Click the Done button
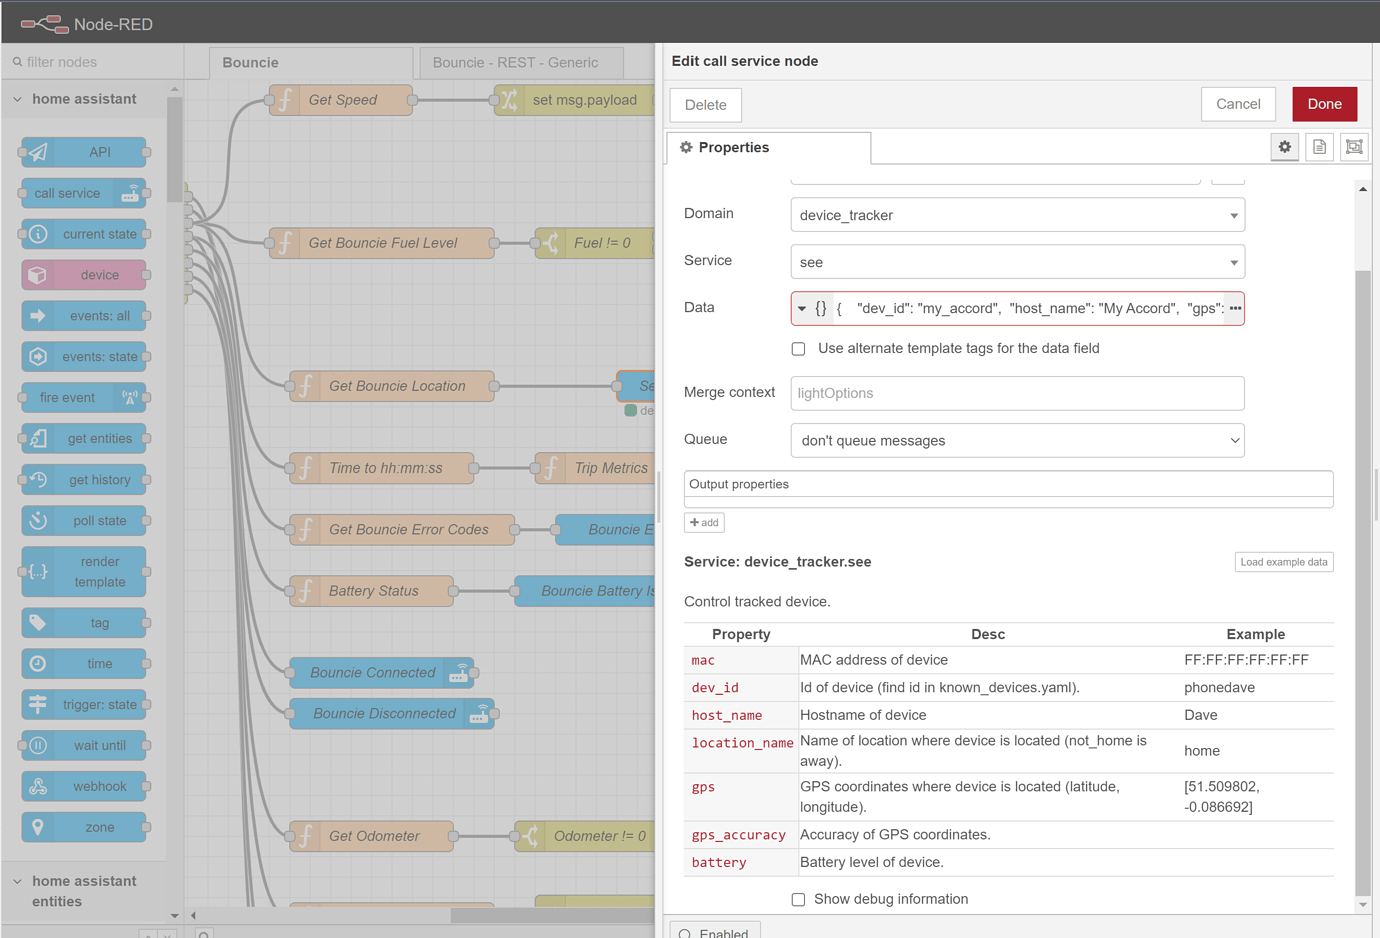This screenshot has width=1380, height=938. (1324, 104)
